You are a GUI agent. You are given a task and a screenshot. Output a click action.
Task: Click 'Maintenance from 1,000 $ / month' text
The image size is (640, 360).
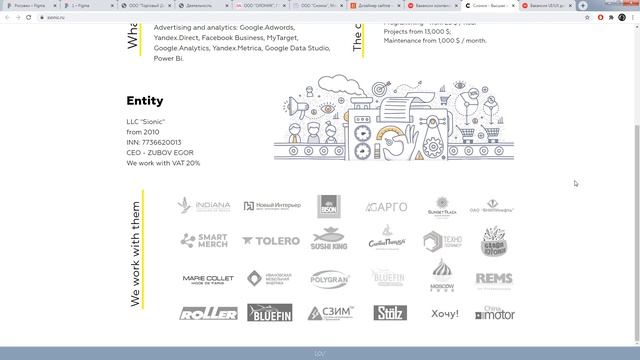click(x=435, y=41)
